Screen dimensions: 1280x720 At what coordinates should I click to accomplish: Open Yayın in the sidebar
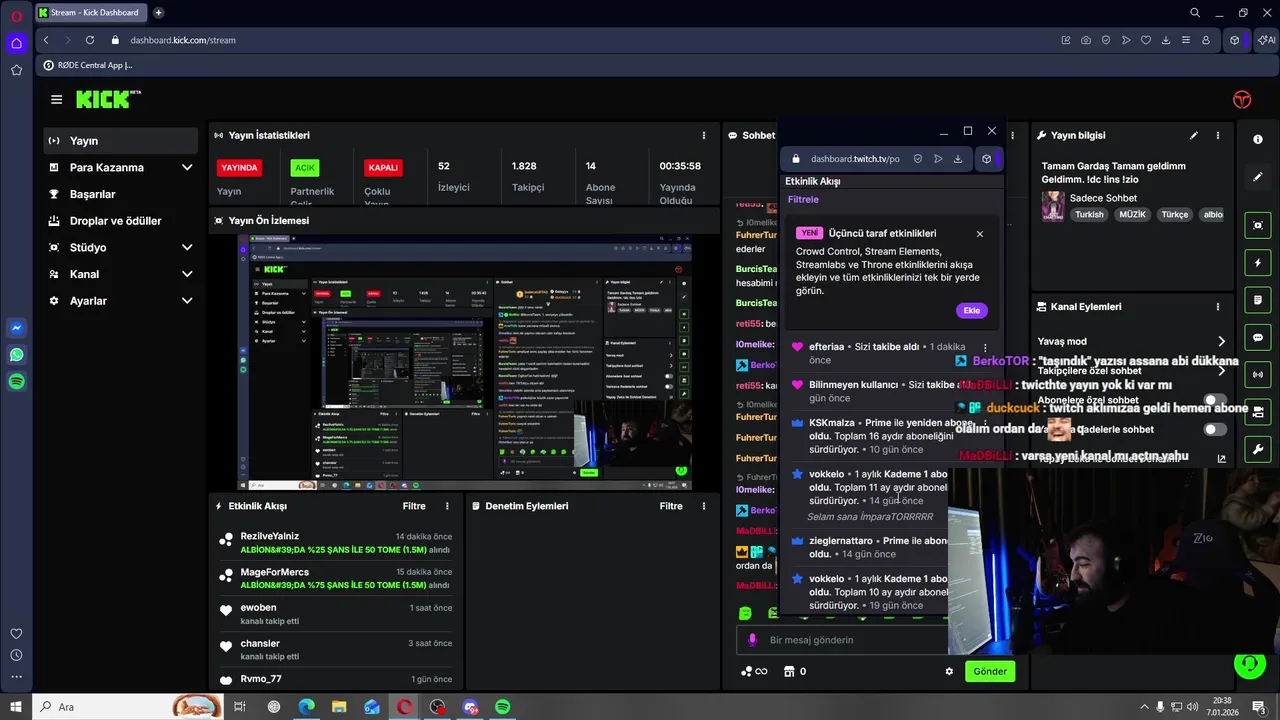pos(120,141)
